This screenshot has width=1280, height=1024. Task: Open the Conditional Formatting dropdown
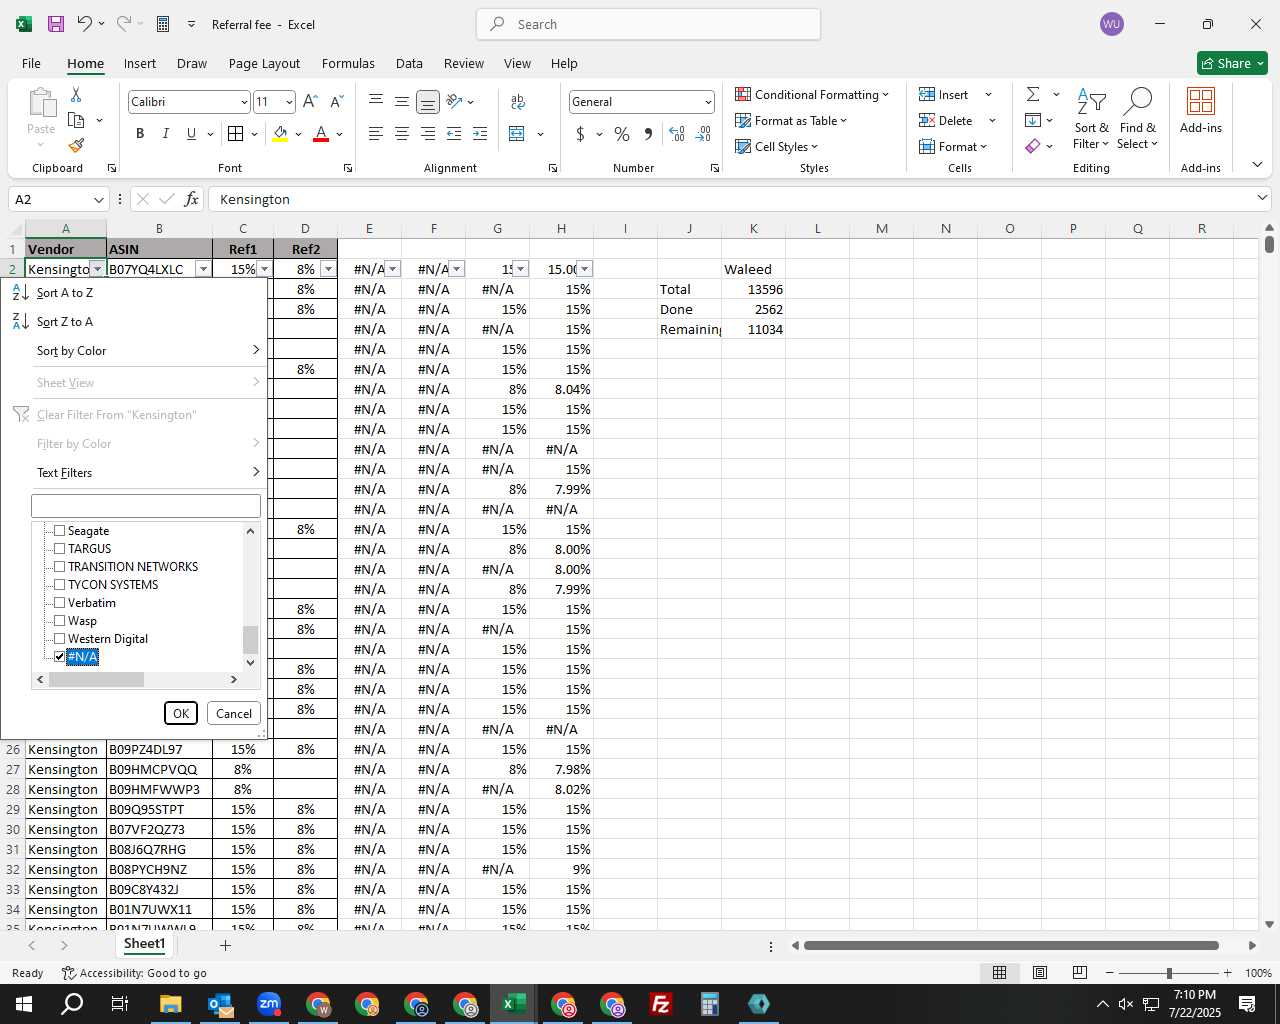pos(812,94)
